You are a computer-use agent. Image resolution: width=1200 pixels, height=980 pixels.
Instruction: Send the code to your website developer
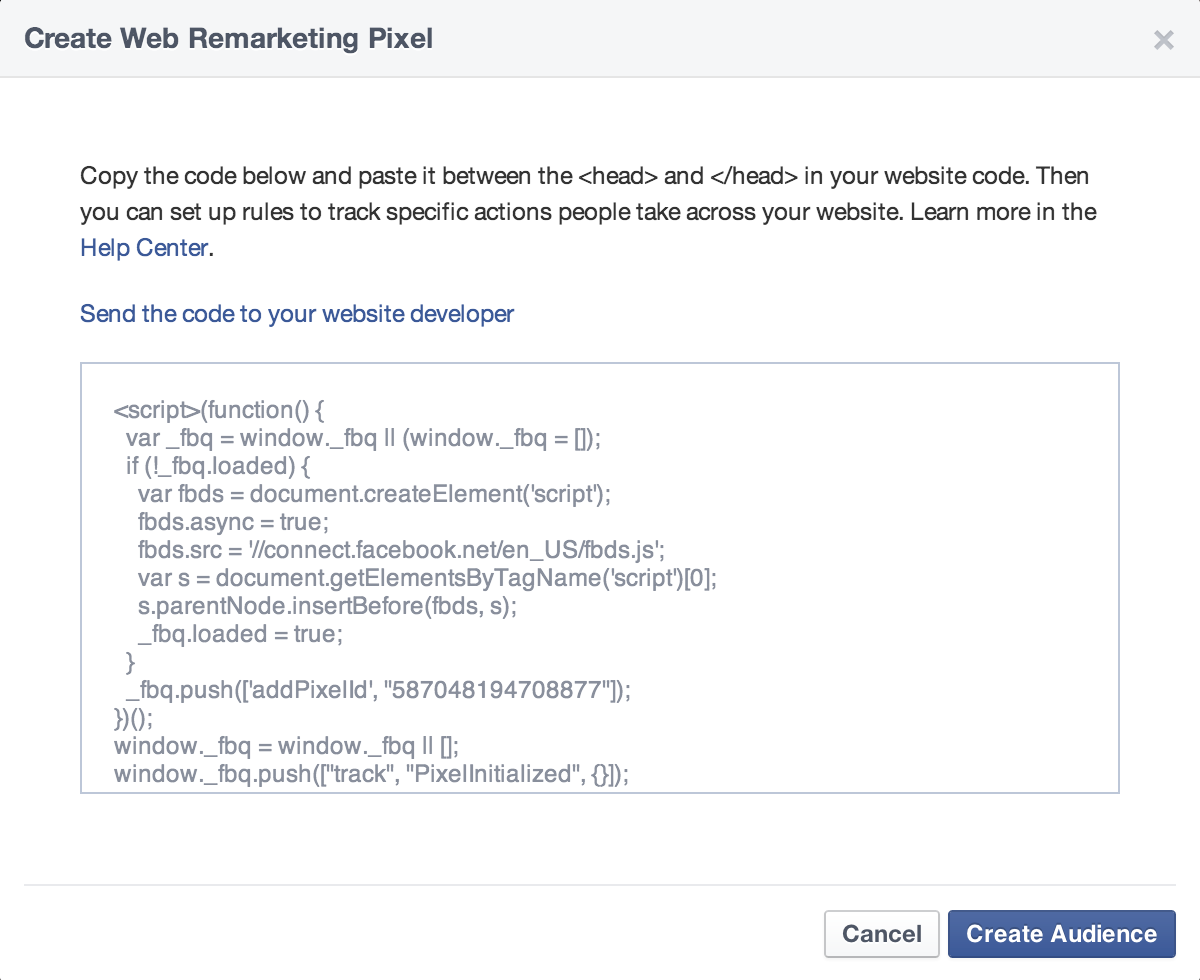pos(297,314)
